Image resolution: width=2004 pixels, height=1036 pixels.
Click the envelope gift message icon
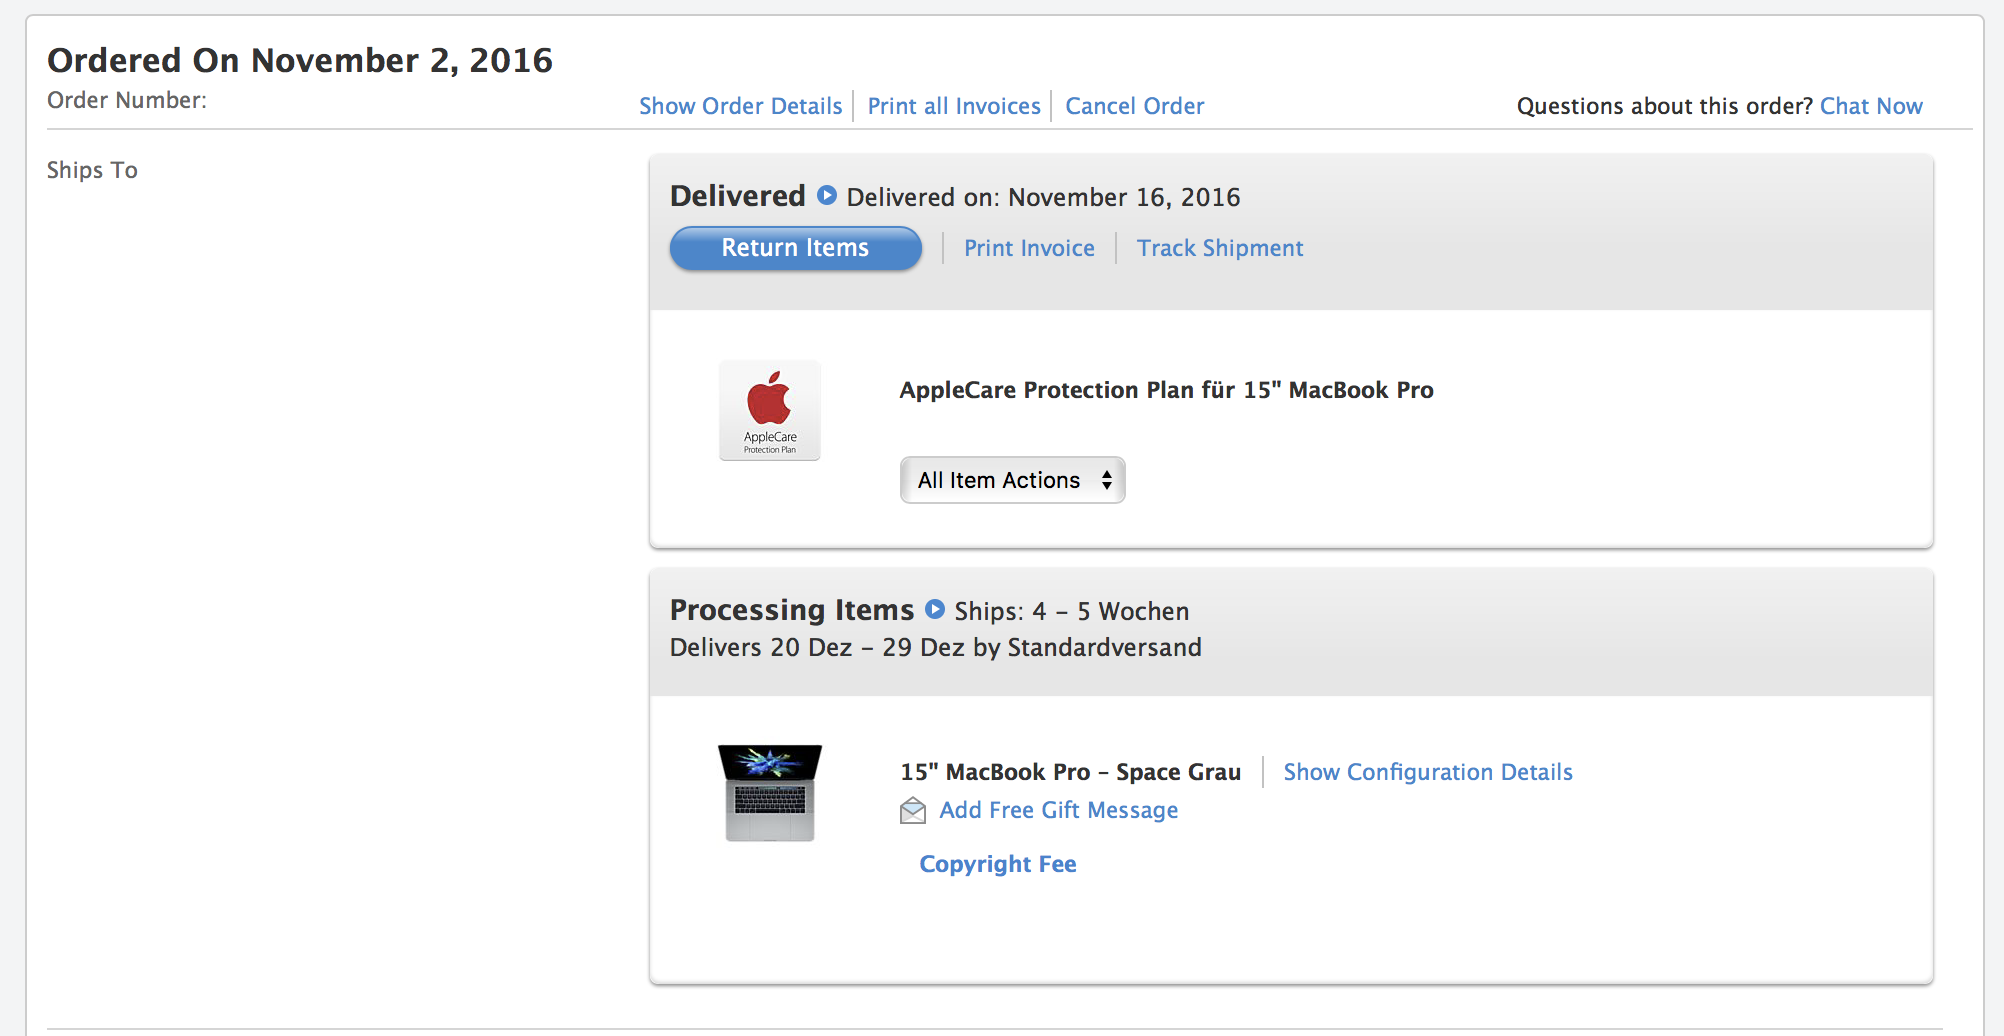(913, 810)
